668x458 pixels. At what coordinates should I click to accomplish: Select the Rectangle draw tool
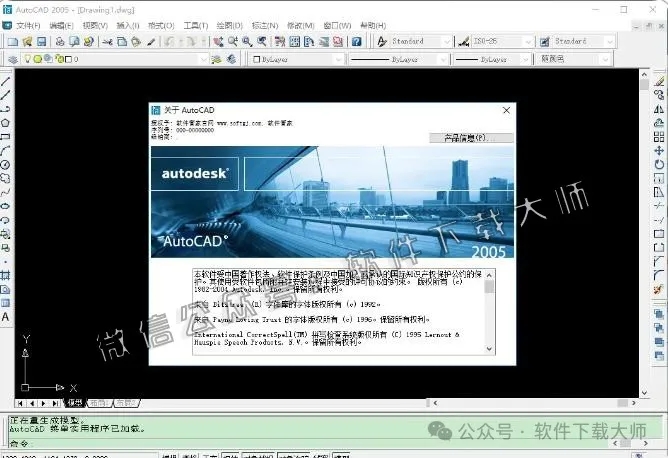click(x=6, y=137)
